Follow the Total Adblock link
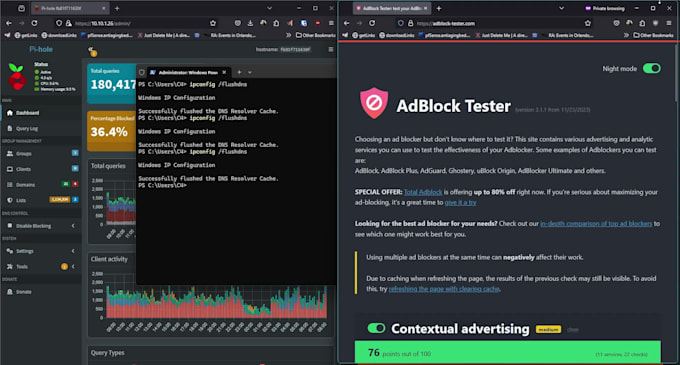 (423, 192)
